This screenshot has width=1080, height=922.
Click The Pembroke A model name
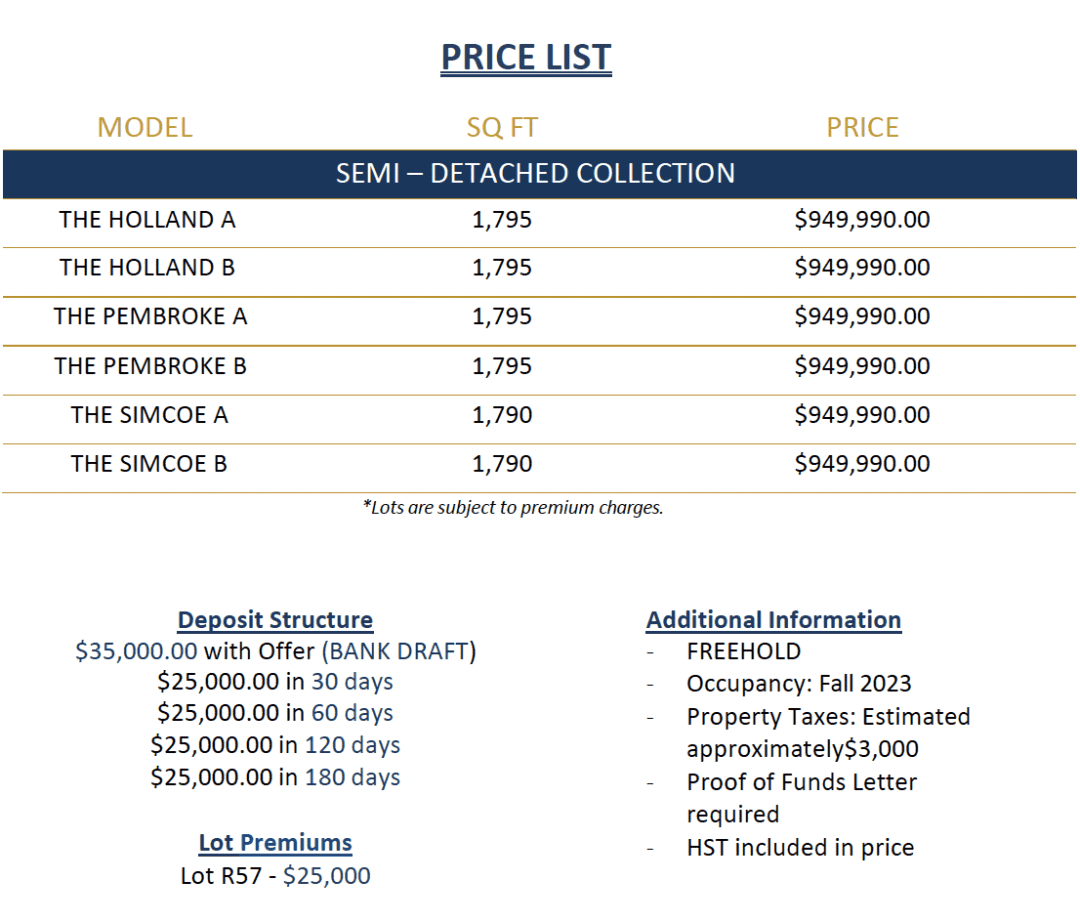[x=150, y=316]
